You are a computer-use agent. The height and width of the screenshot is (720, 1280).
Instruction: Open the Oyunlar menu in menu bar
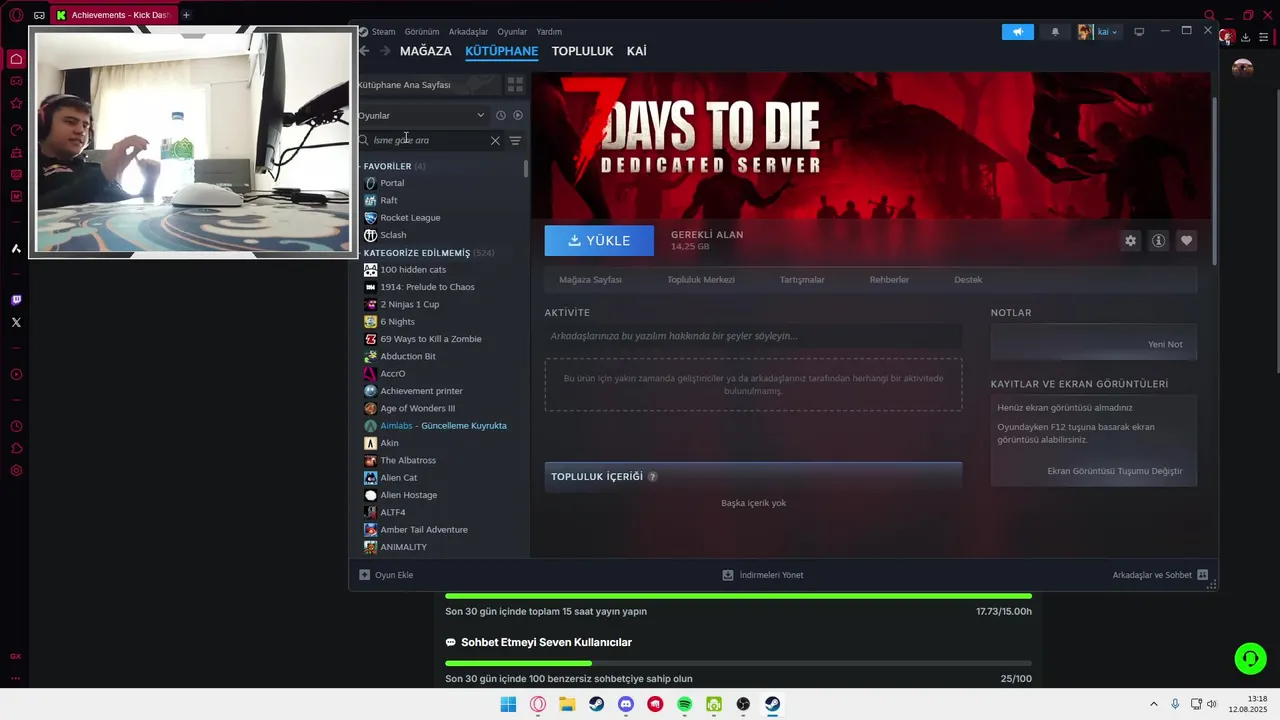click(512, 32)
